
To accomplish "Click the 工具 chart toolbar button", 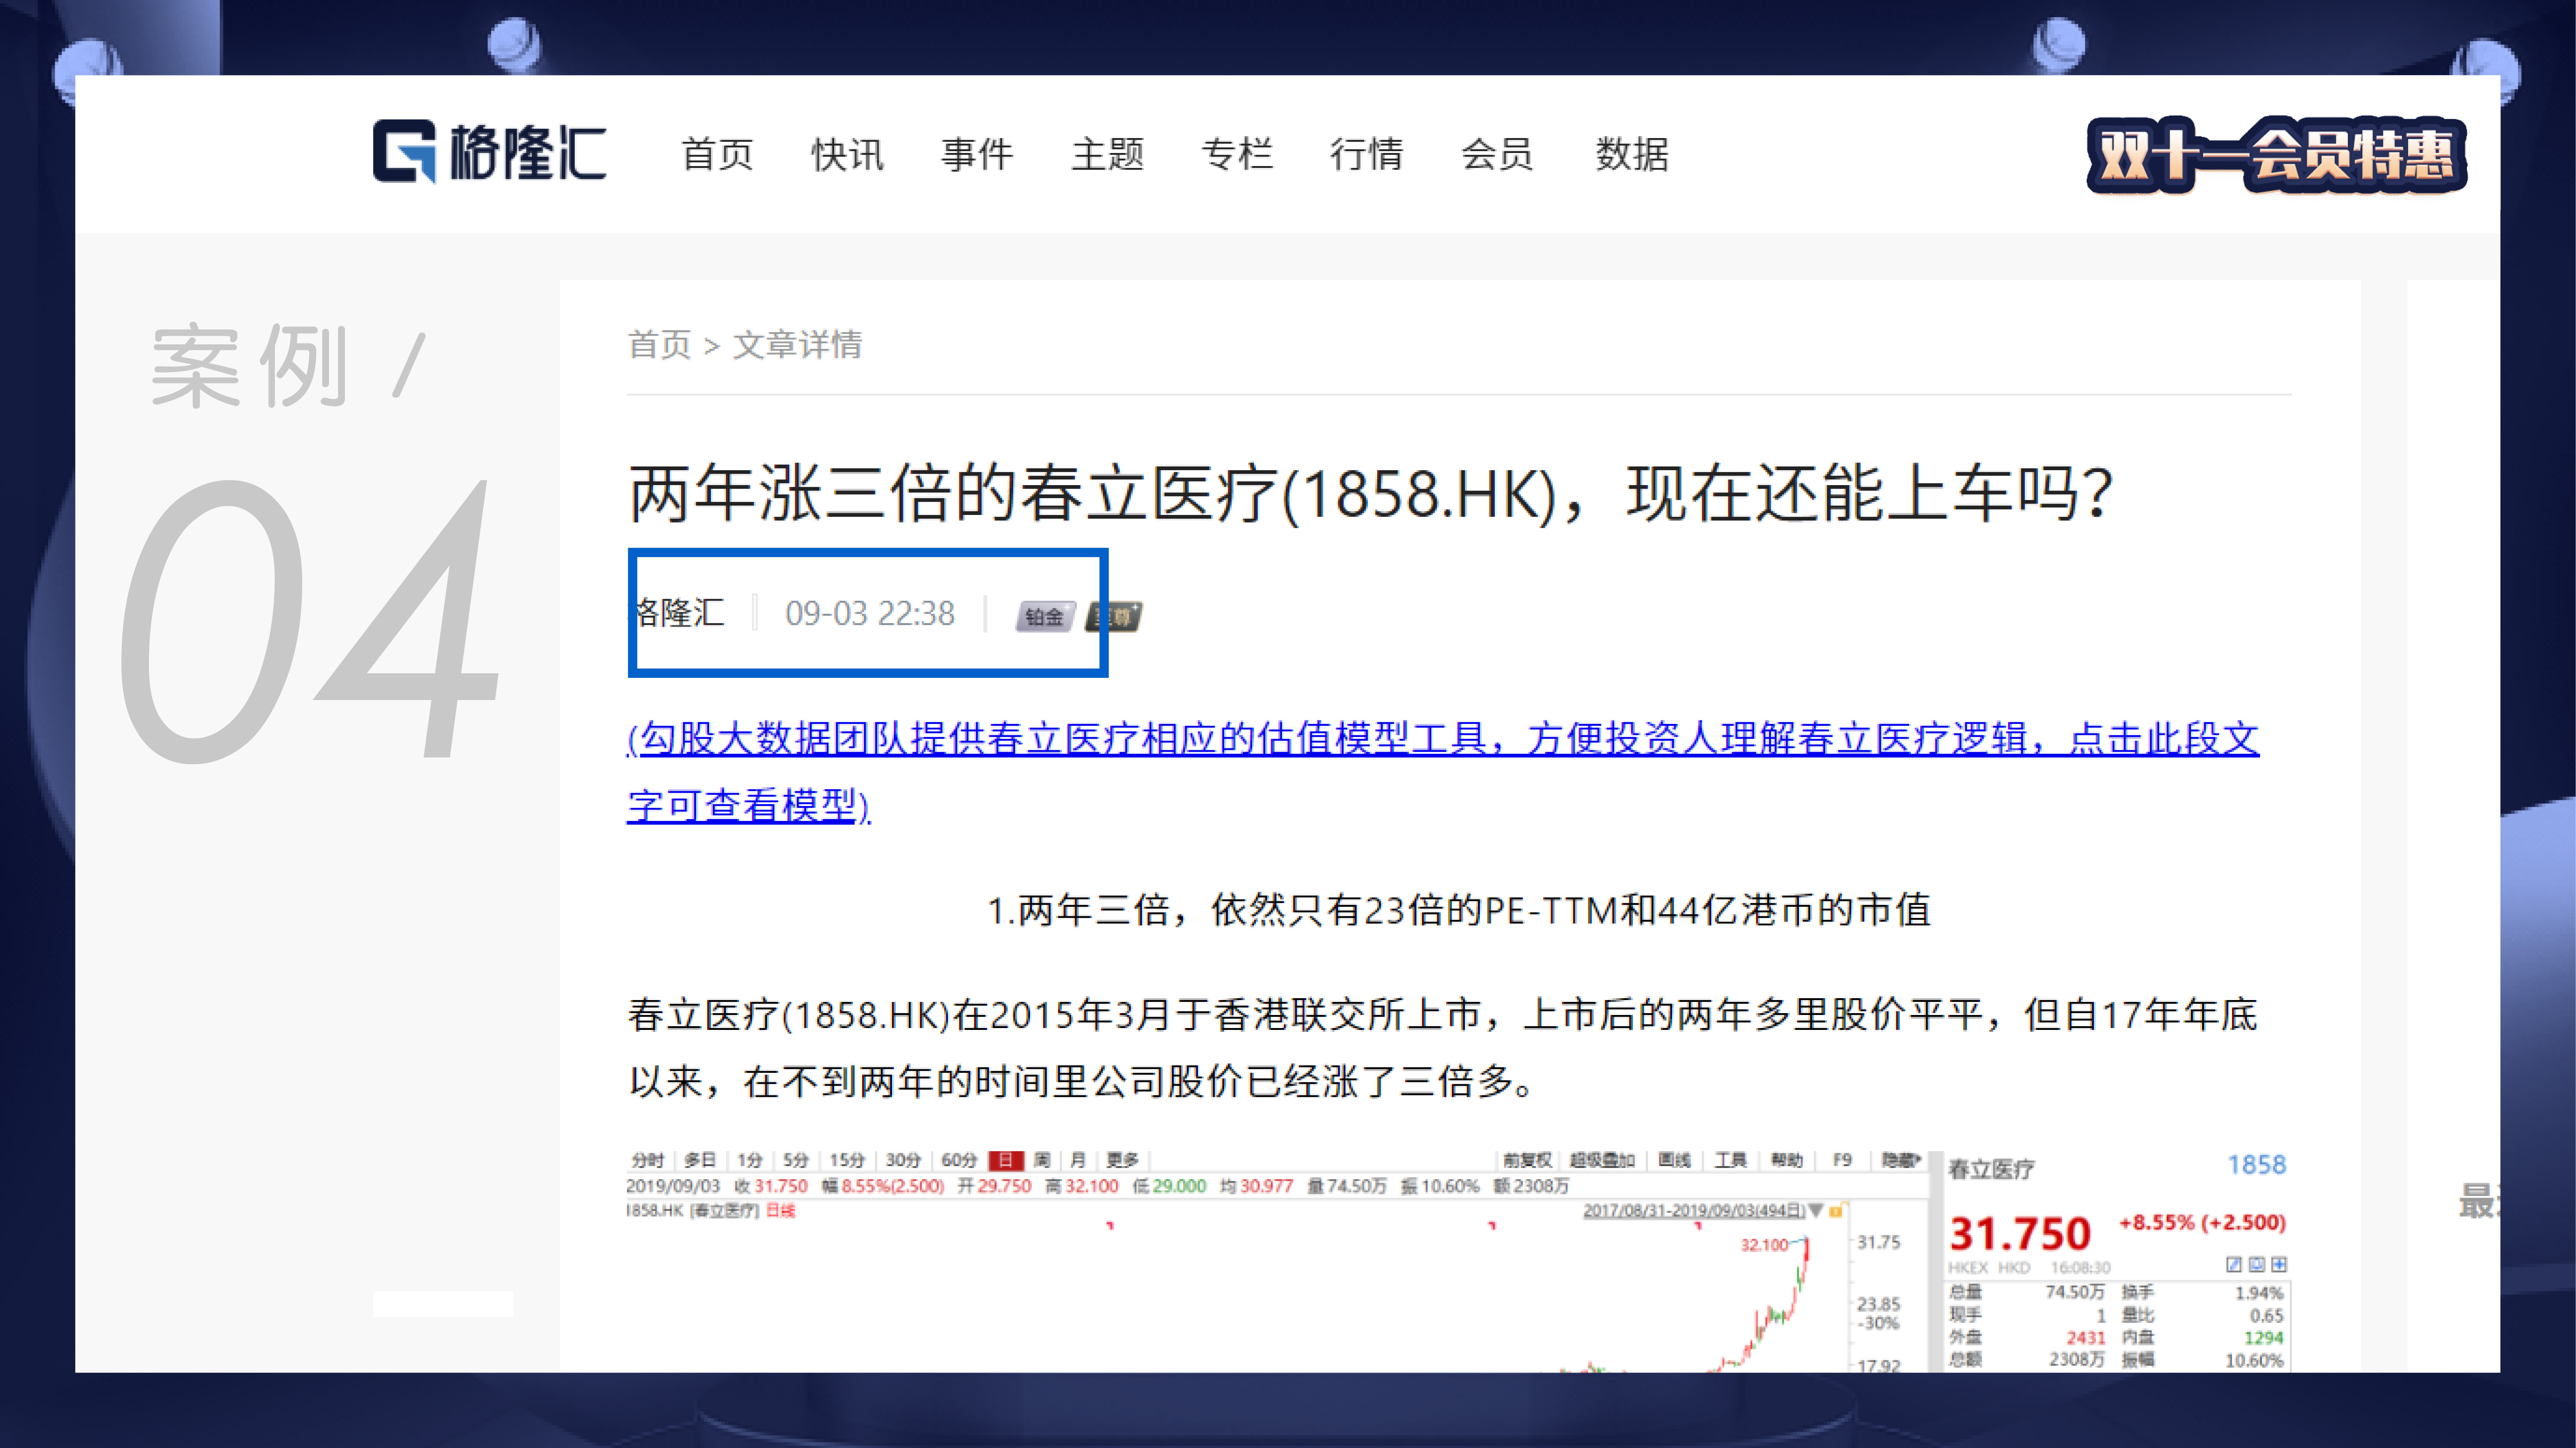I will 1730,1160.
